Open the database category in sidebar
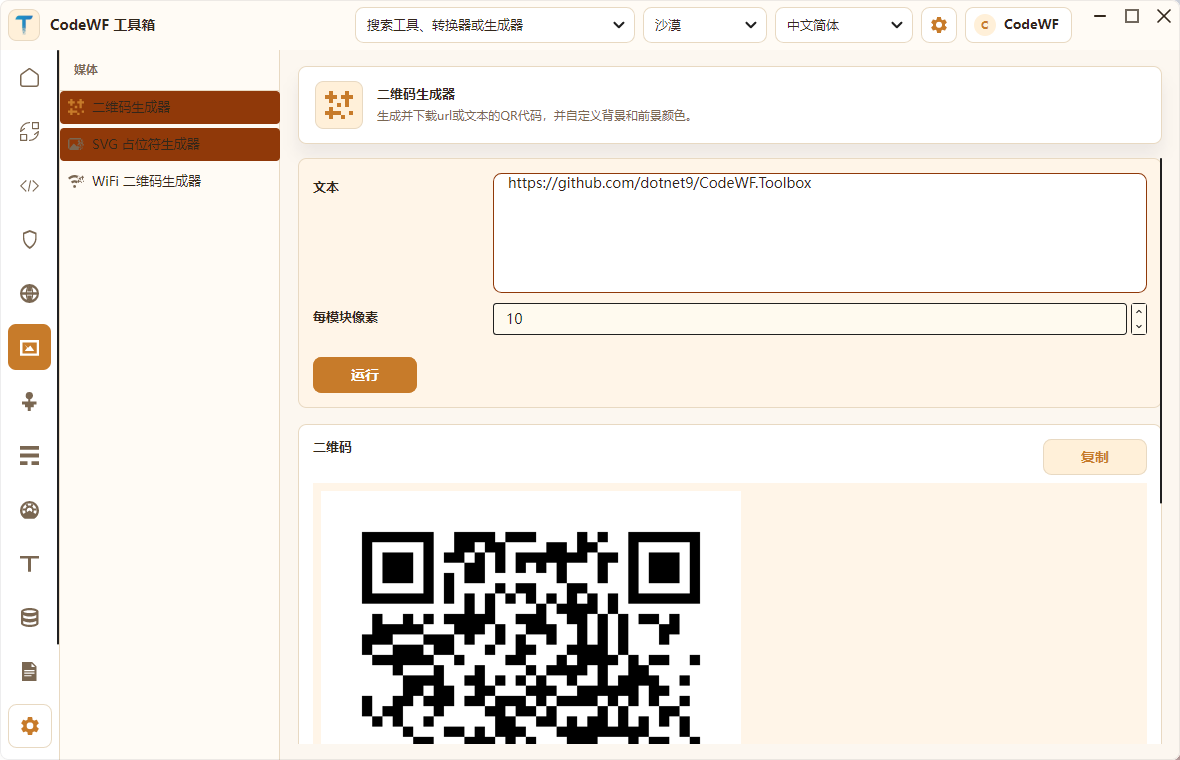1180x760 pixels. point(29,618)
